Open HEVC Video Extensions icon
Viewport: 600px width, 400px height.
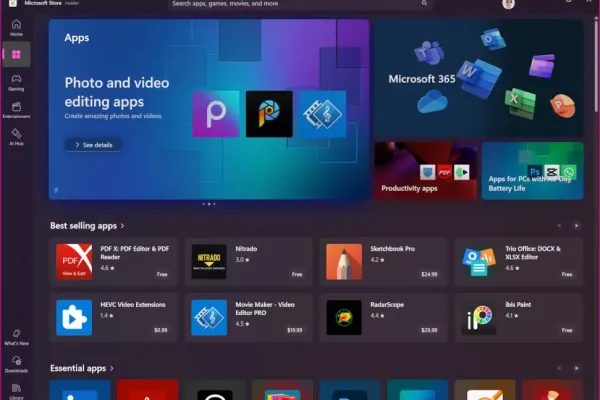[x=74, y=317]
